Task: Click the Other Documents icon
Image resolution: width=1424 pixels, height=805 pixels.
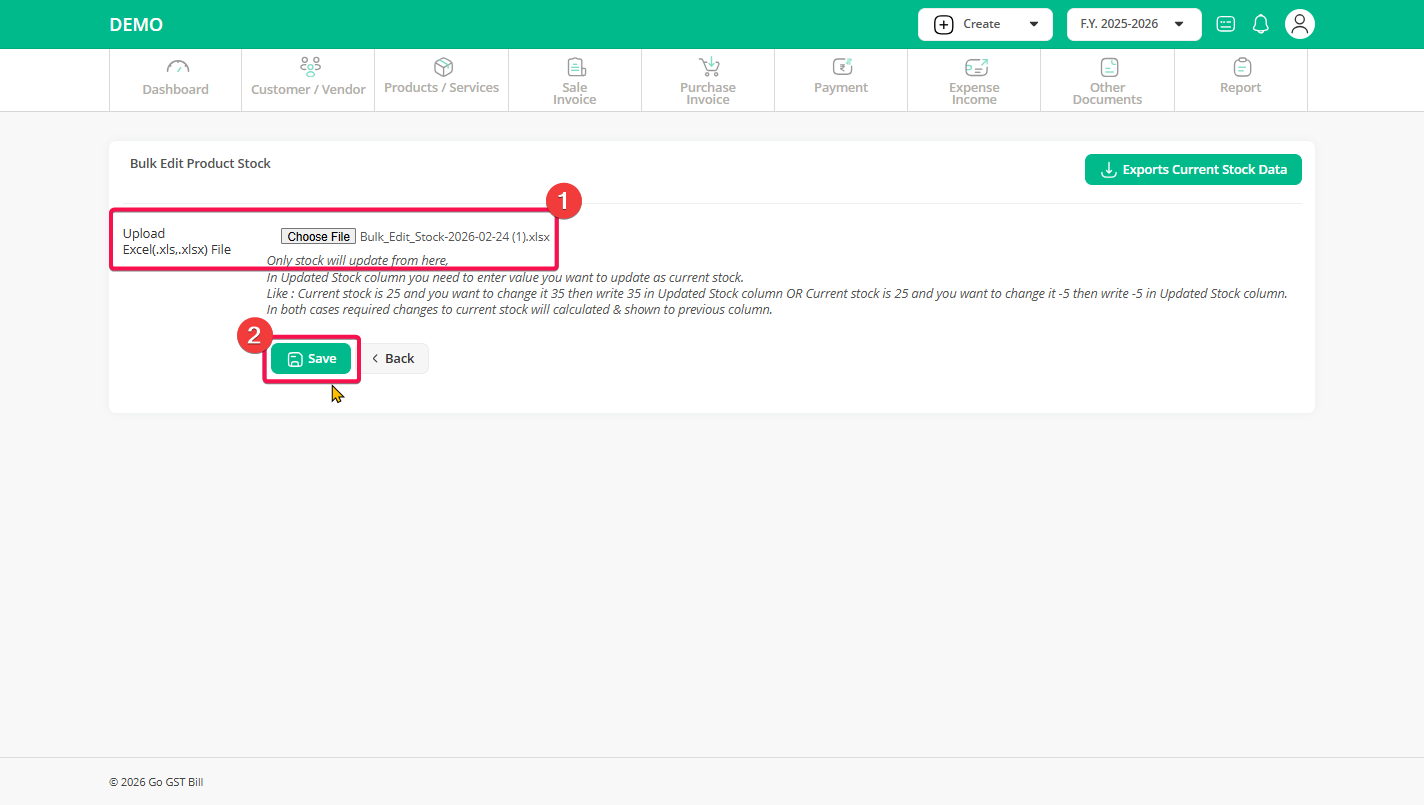Action: click(1108, 67)
